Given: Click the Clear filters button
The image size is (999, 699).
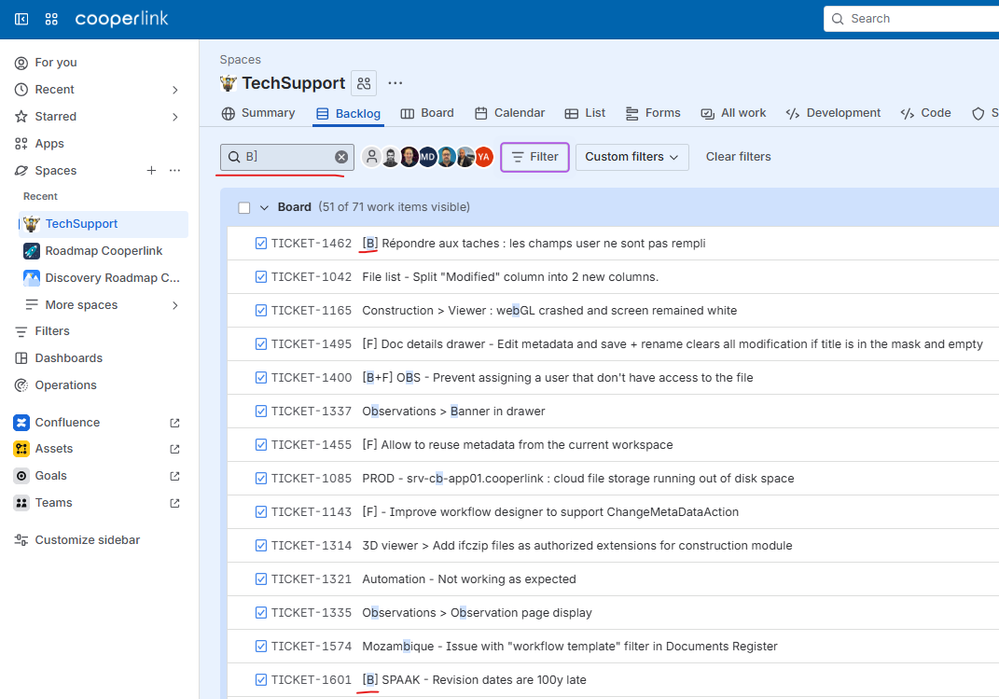Looking at the screenshot, I should (x=738, y=156).
